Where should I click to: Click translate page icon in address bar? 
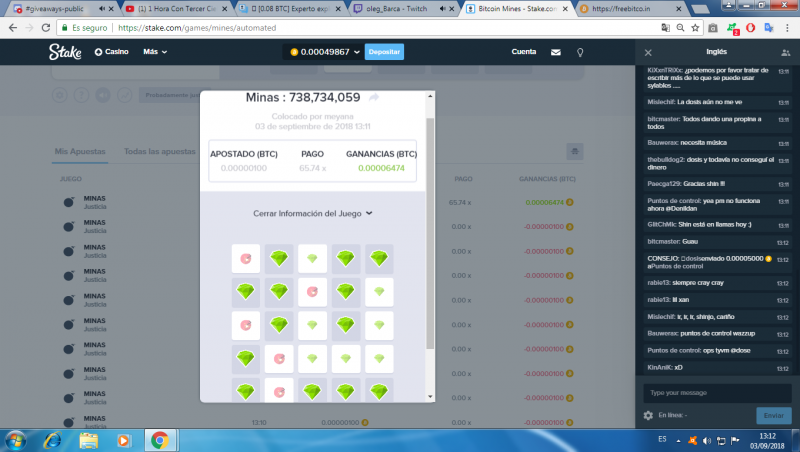click(x=665, y=28)
